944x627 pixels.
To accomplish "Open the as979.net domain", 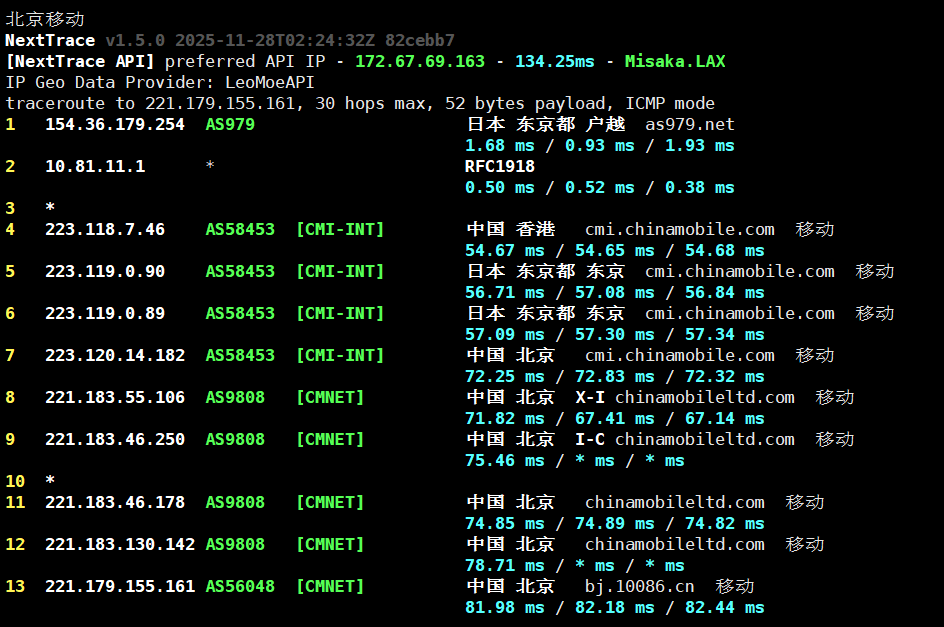I will click(x=690, y=124).
